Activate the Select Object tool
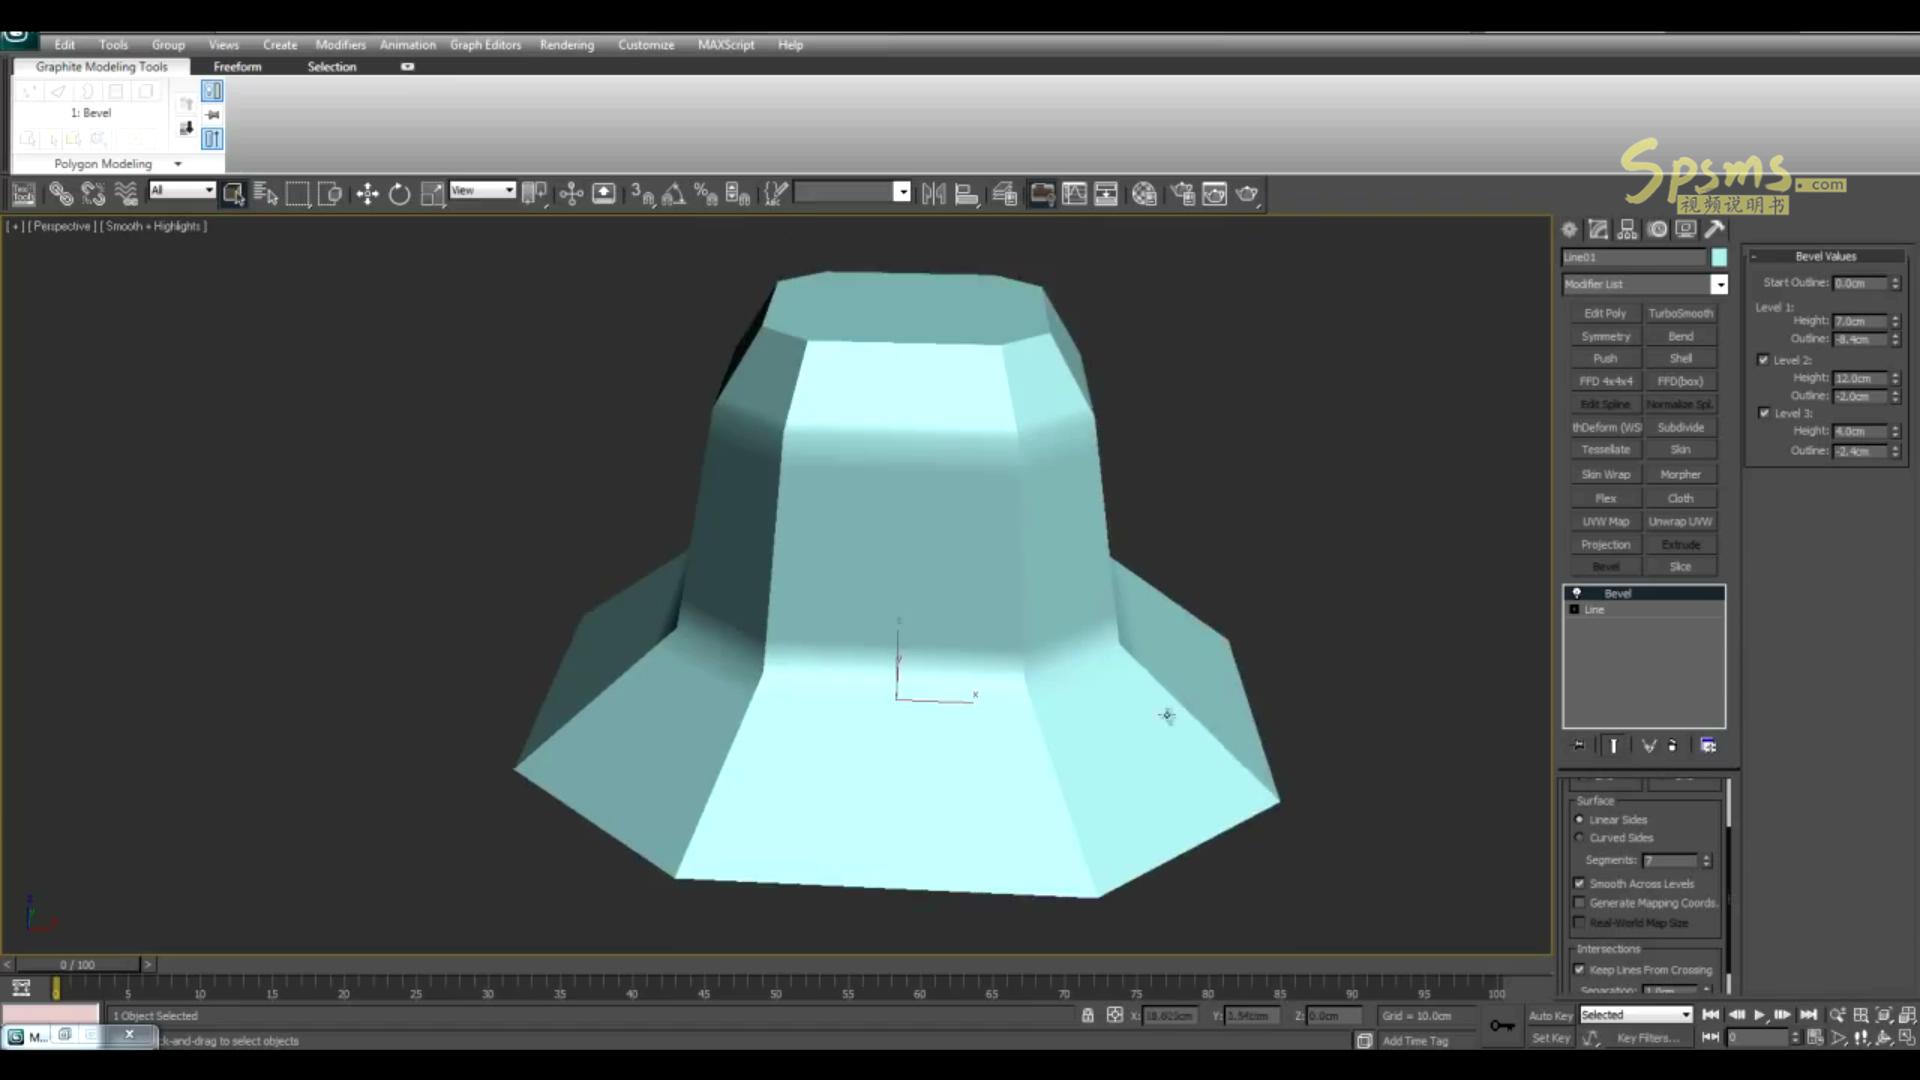This screenshot has height=1080, width=1920. 234,194
